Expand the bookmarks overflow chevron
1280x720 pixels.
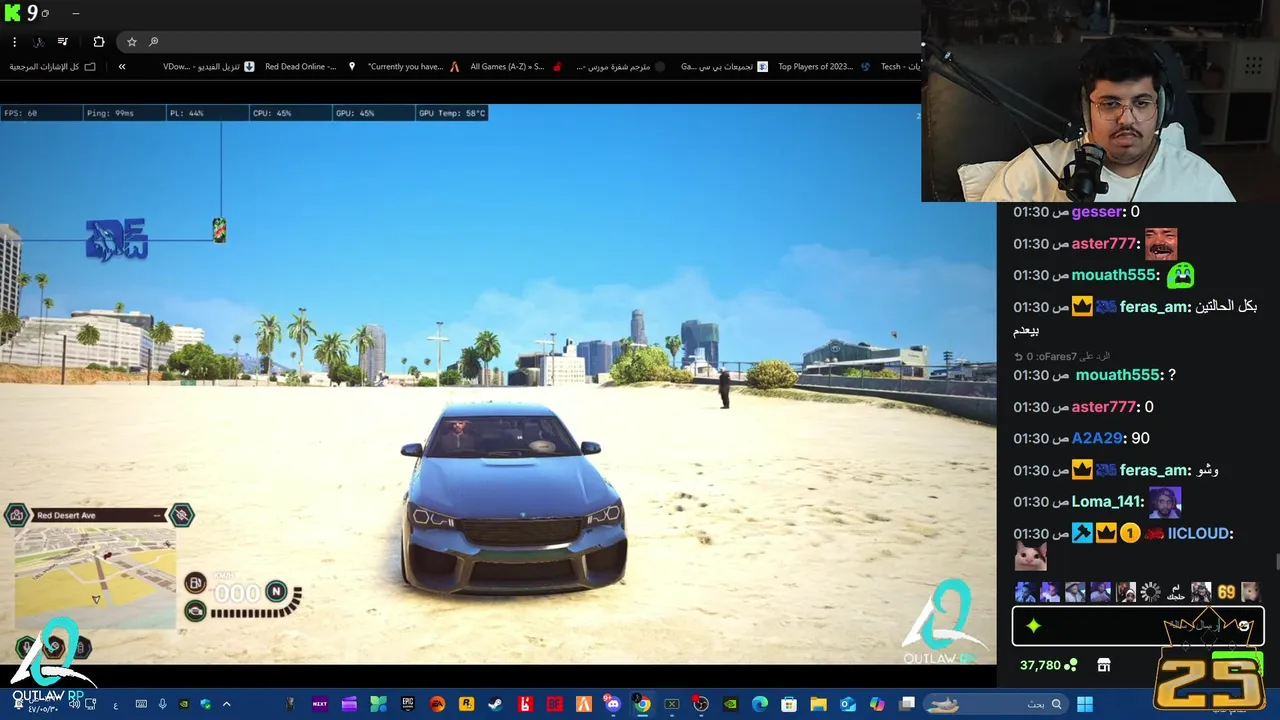click(122, 67)
